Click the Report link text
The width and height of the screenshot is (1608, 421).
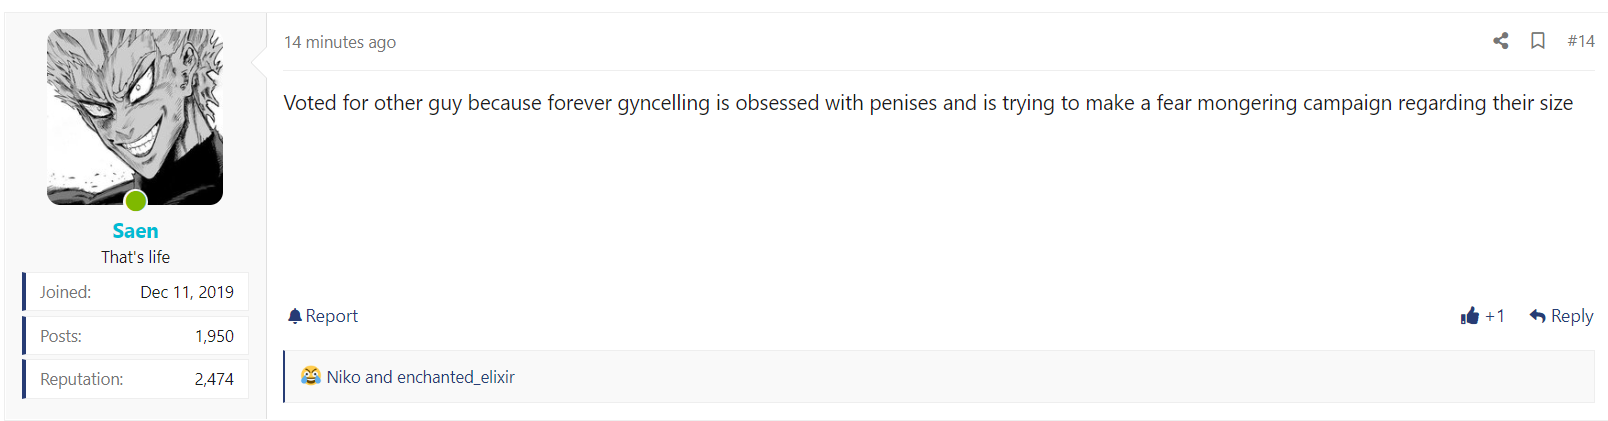(332, 316)
